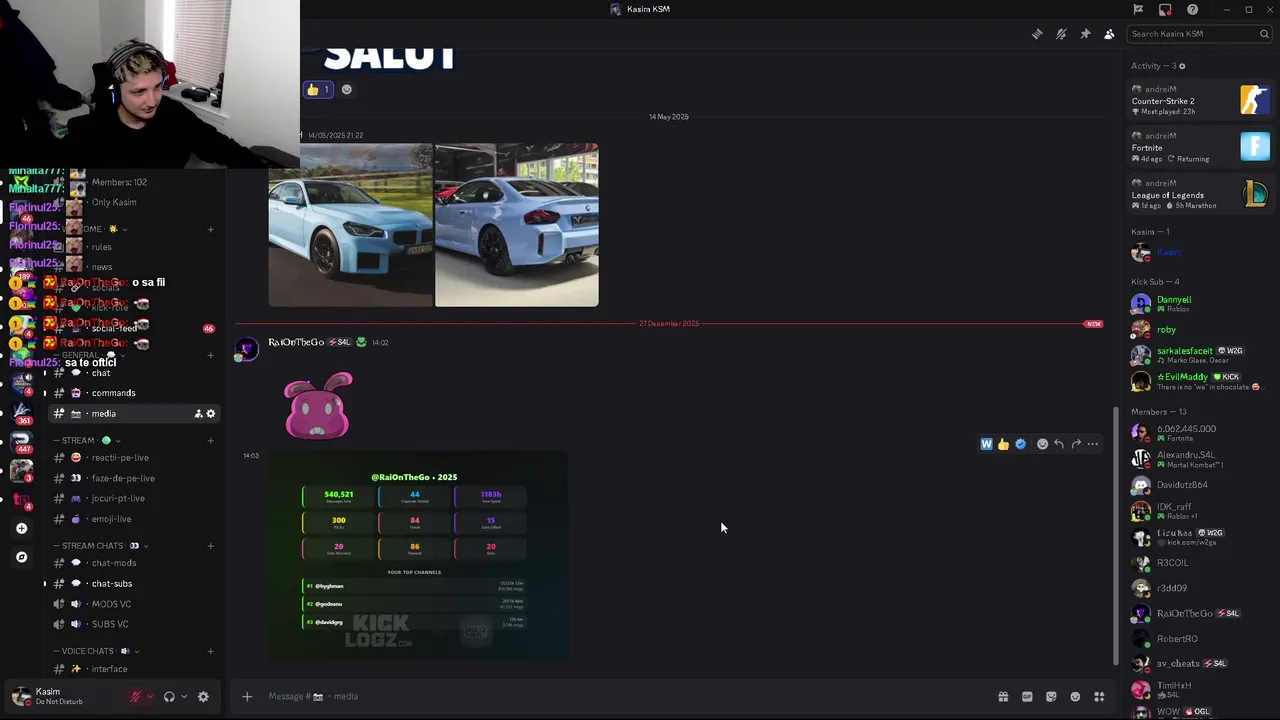Open more options for hovered message
Image resolution: width=1280 pixels, height=720 pixels.
pyautogui.click(x=1093, y=444)
